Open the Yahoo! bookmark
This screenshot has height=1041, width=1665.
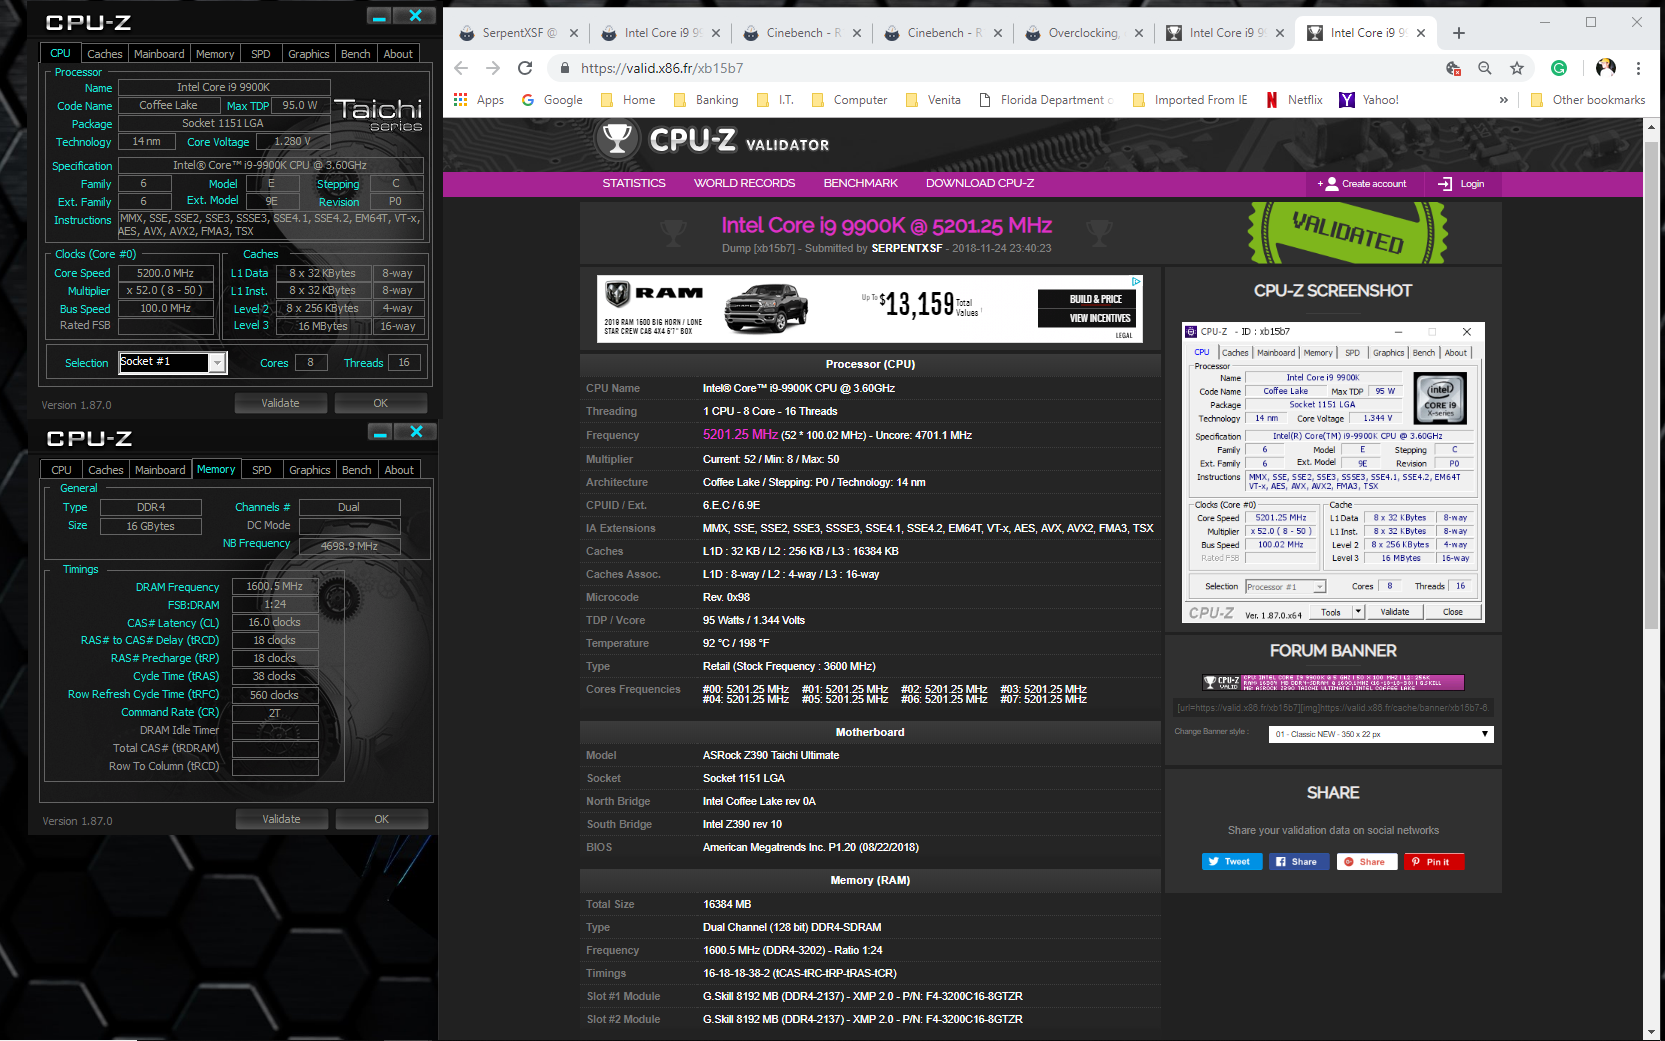coord(1369,100)
